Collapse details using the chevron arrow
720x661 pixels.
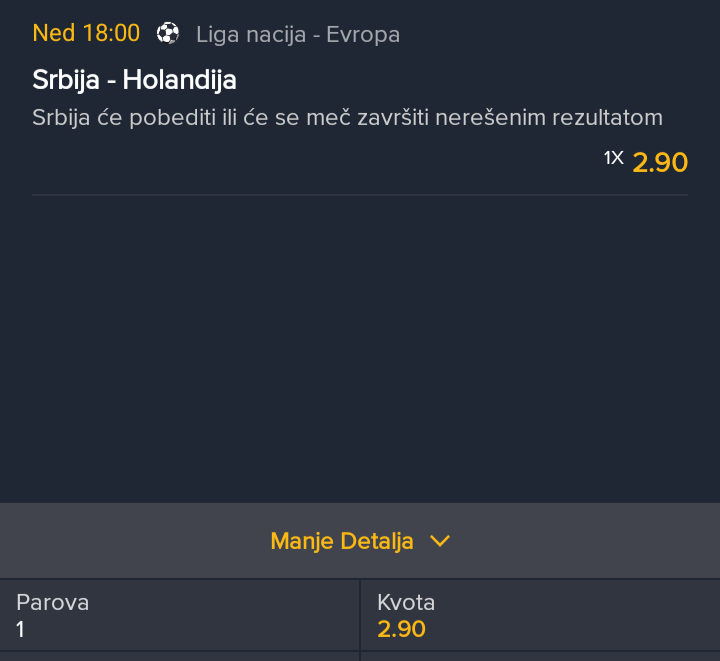(x=440, y=541)
